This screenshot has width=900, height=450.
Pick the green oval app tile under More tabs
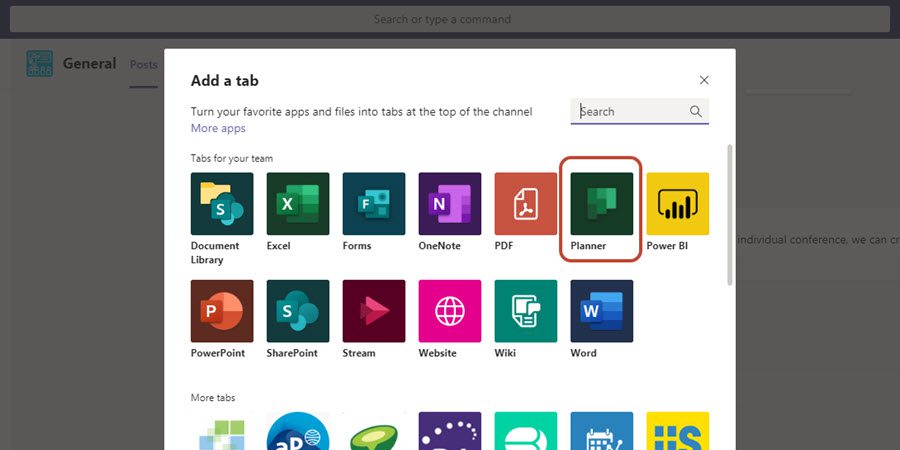click(x=374, y=436)
